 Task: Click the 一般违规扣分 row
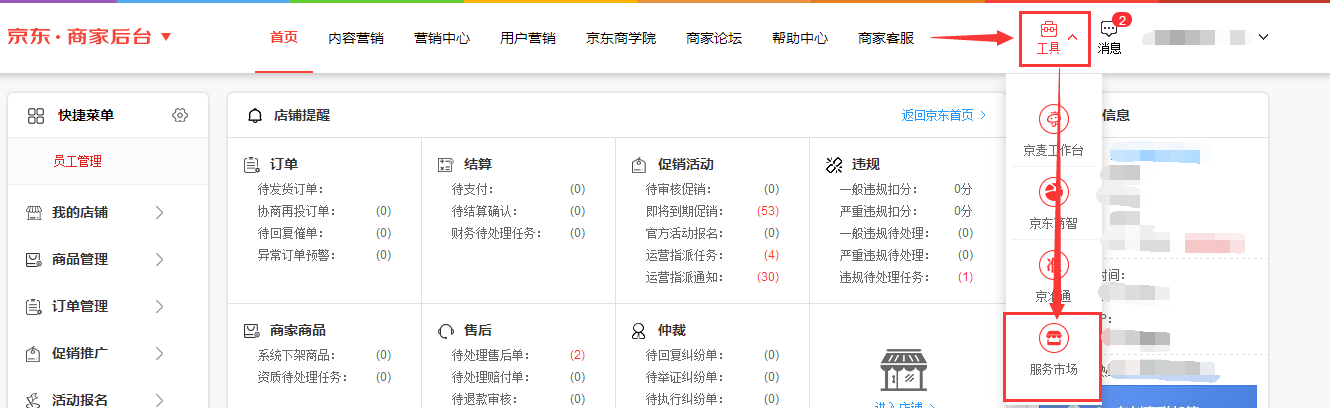(x=906, y=189)
